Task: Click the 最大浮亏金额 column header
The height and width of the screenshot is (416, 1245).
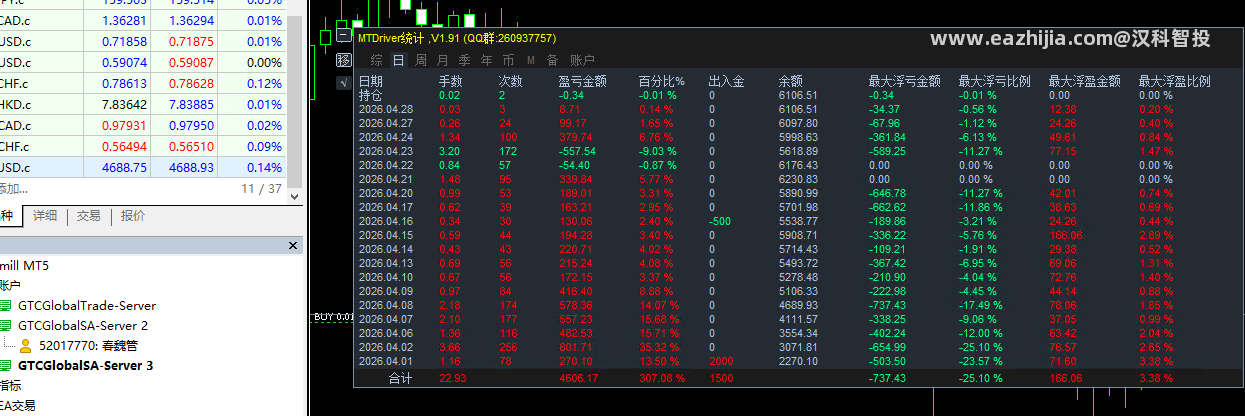Action: click(x=904, y=81)
